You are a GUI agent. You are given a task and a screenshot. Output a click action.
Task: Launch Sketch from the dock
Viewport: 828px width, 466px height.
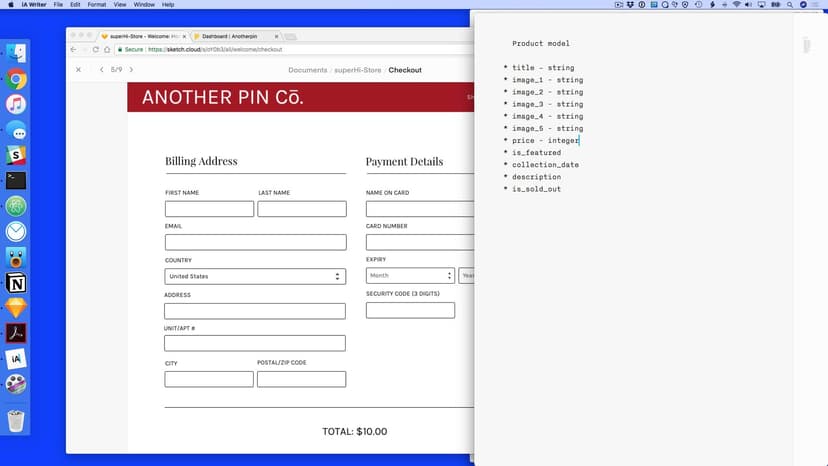pos(16,308)
